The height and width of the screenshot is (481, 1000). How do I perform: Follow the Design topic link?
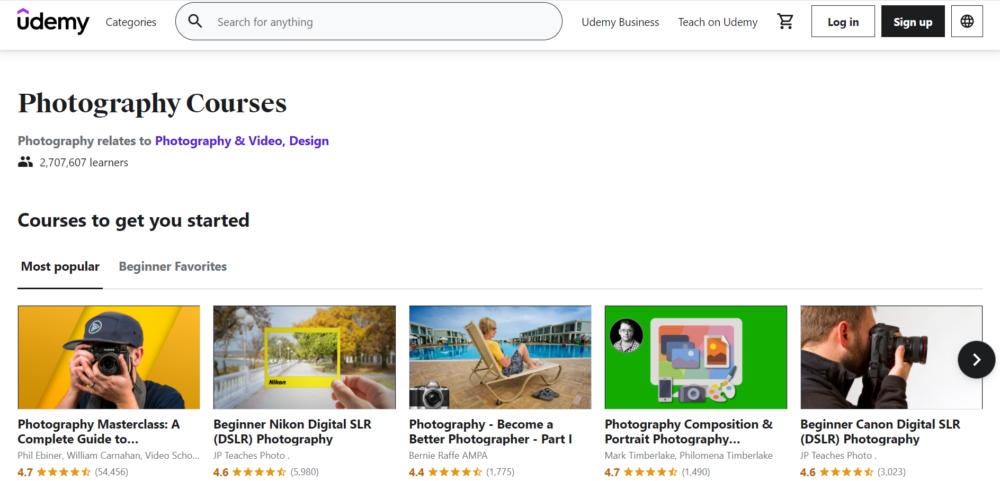tap(309, 141)
